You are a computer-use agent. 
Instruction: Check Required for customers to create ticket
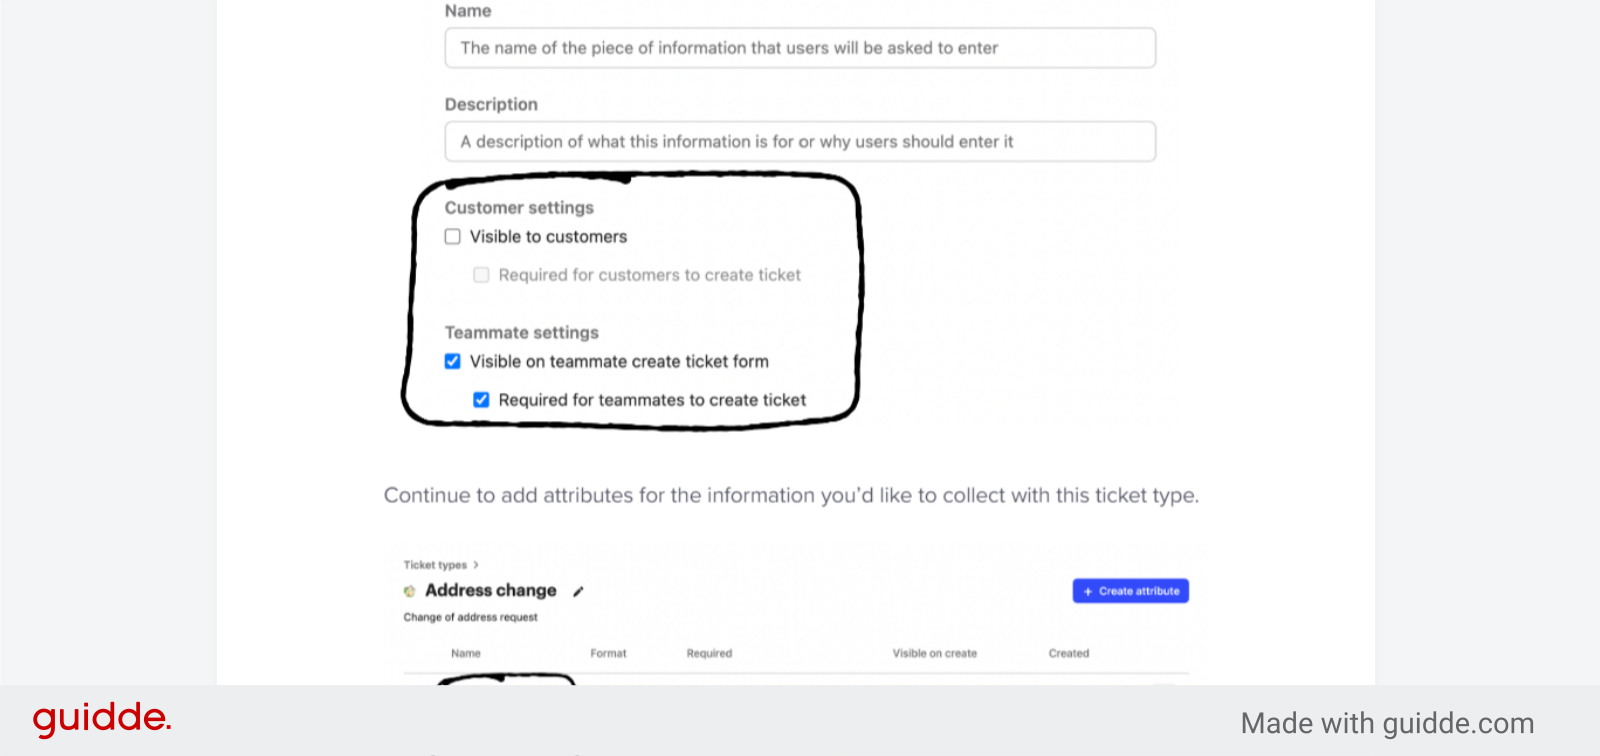pos(481,274)
